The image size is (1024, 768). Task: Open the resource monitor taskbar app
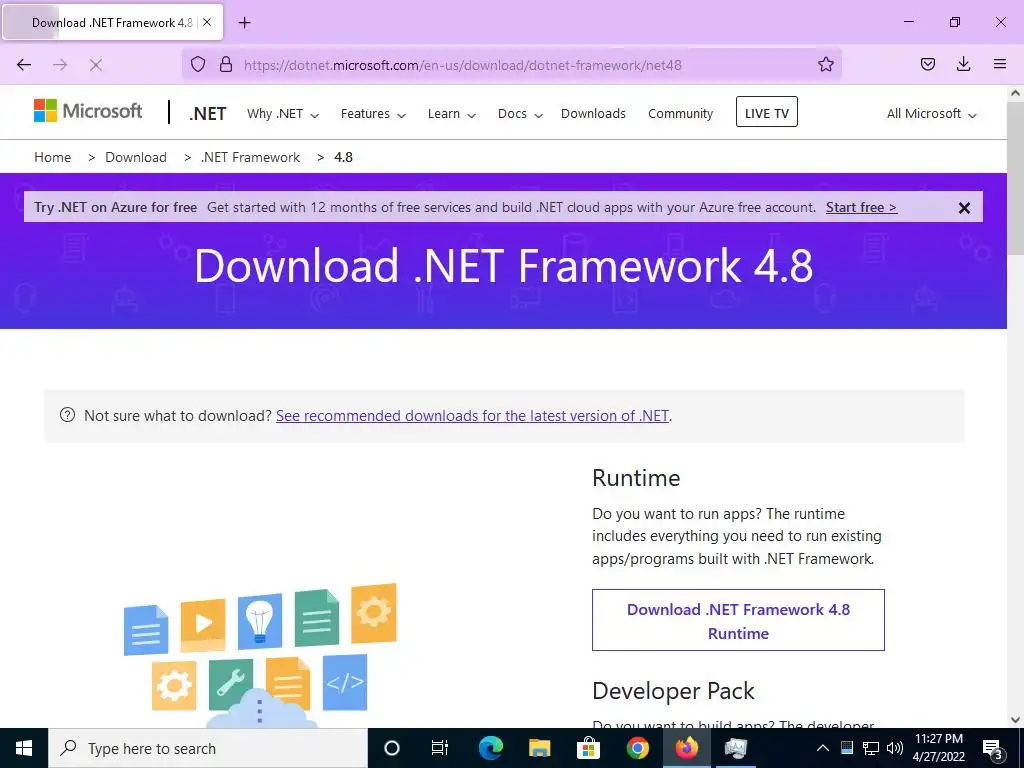pyautogui.click(x=735, y=748)
